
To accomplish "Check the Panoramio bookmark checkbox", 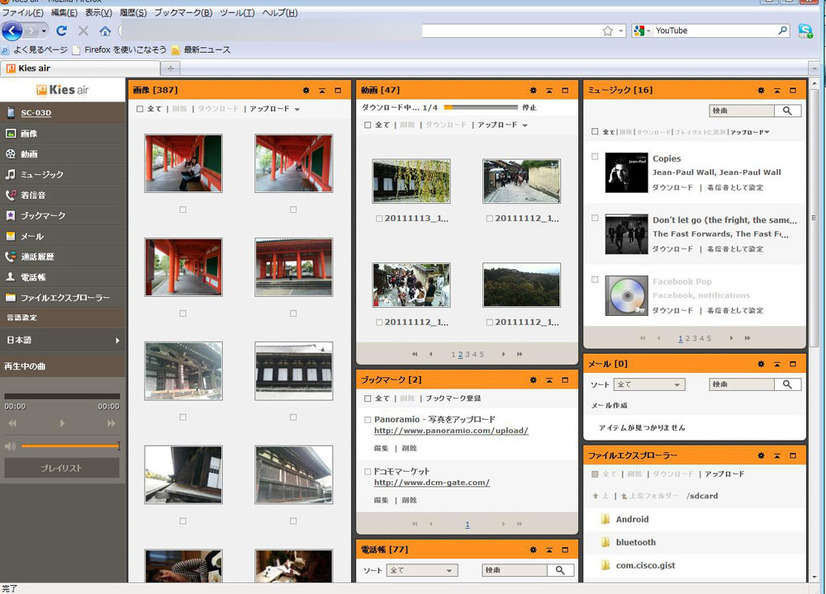I will (x=368, y=420).
